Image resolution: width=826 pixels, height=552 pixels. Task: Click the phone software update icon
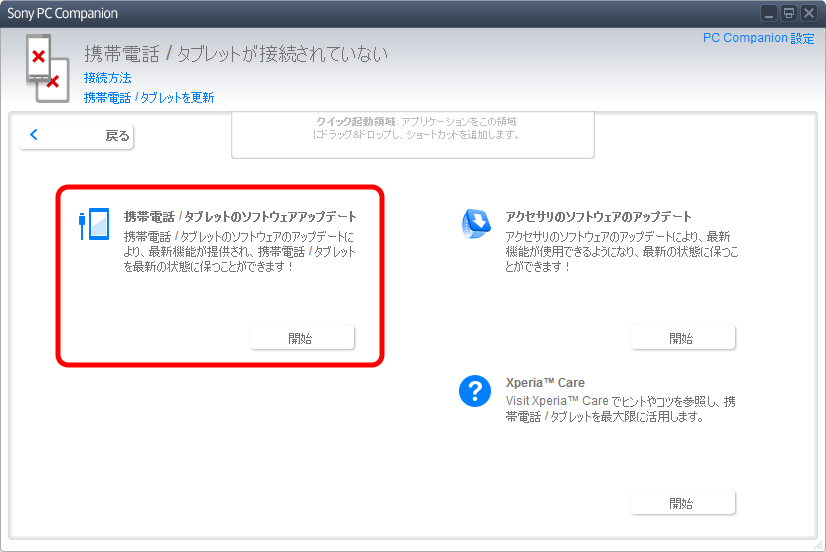(x=94, y=224)
